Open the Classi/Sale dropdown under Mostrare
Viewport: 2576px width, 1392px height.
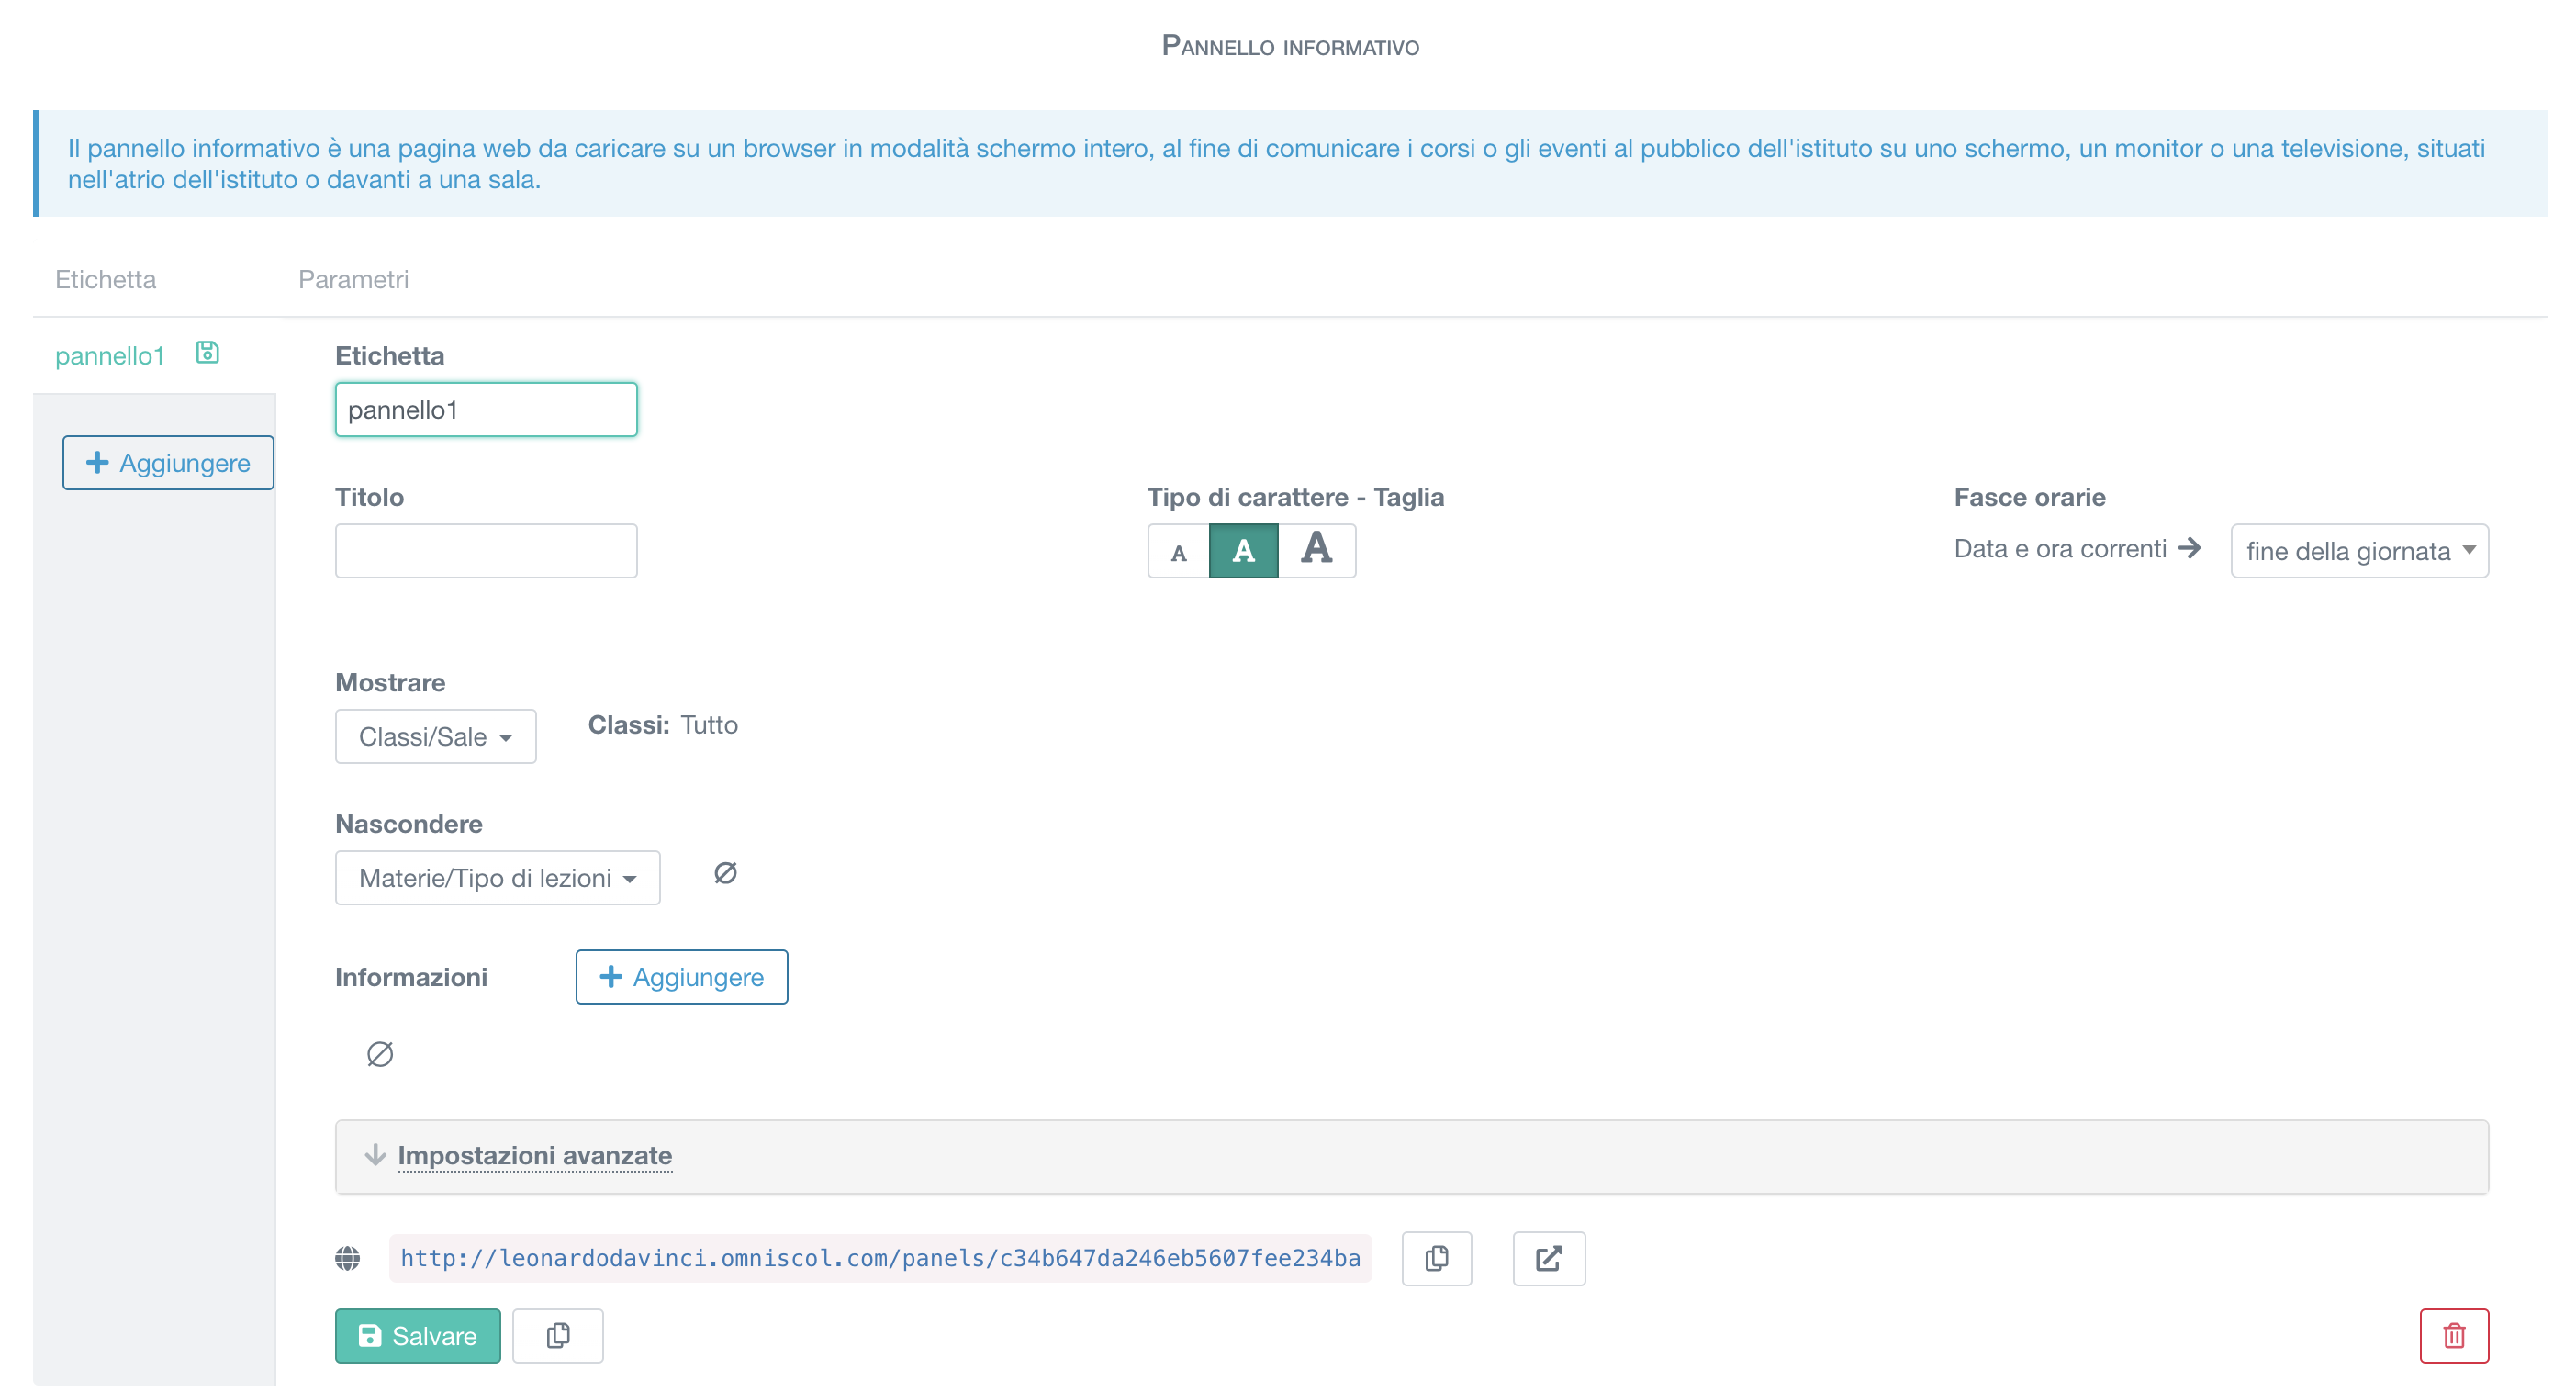coord(435,736)
